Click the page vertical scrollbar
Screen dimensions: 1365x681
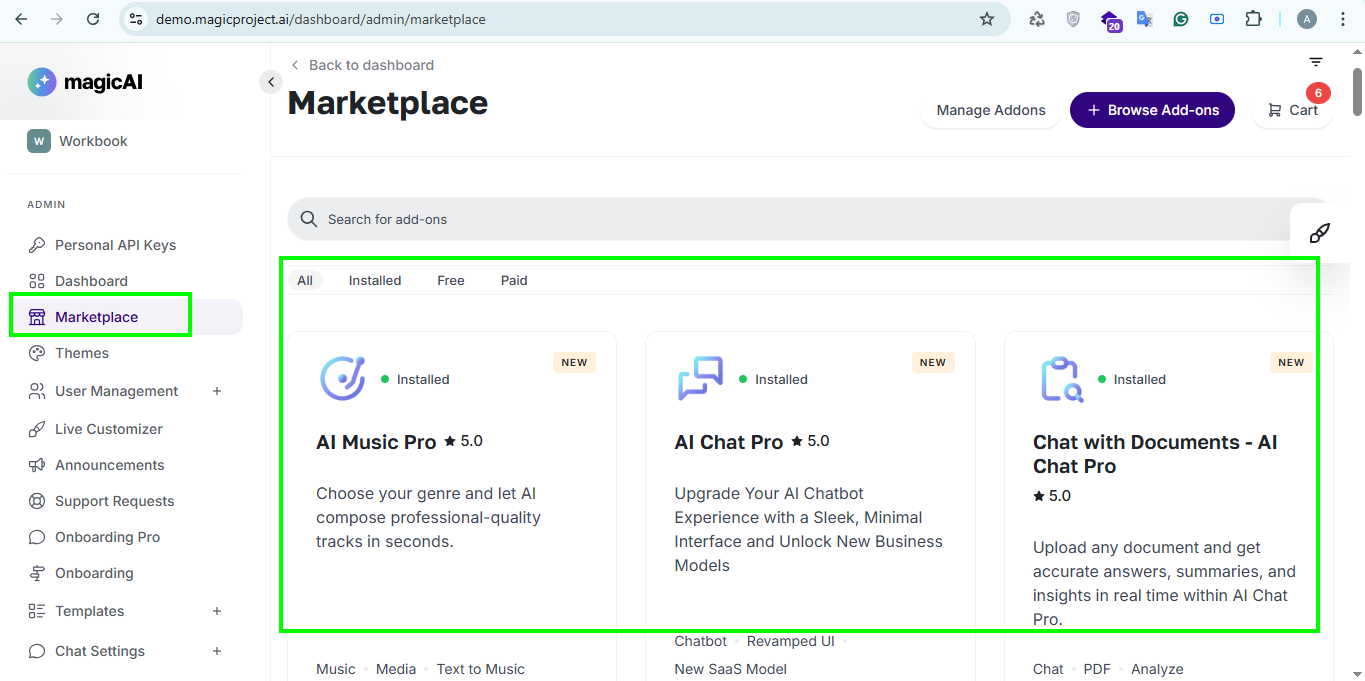click(1357, 92)
